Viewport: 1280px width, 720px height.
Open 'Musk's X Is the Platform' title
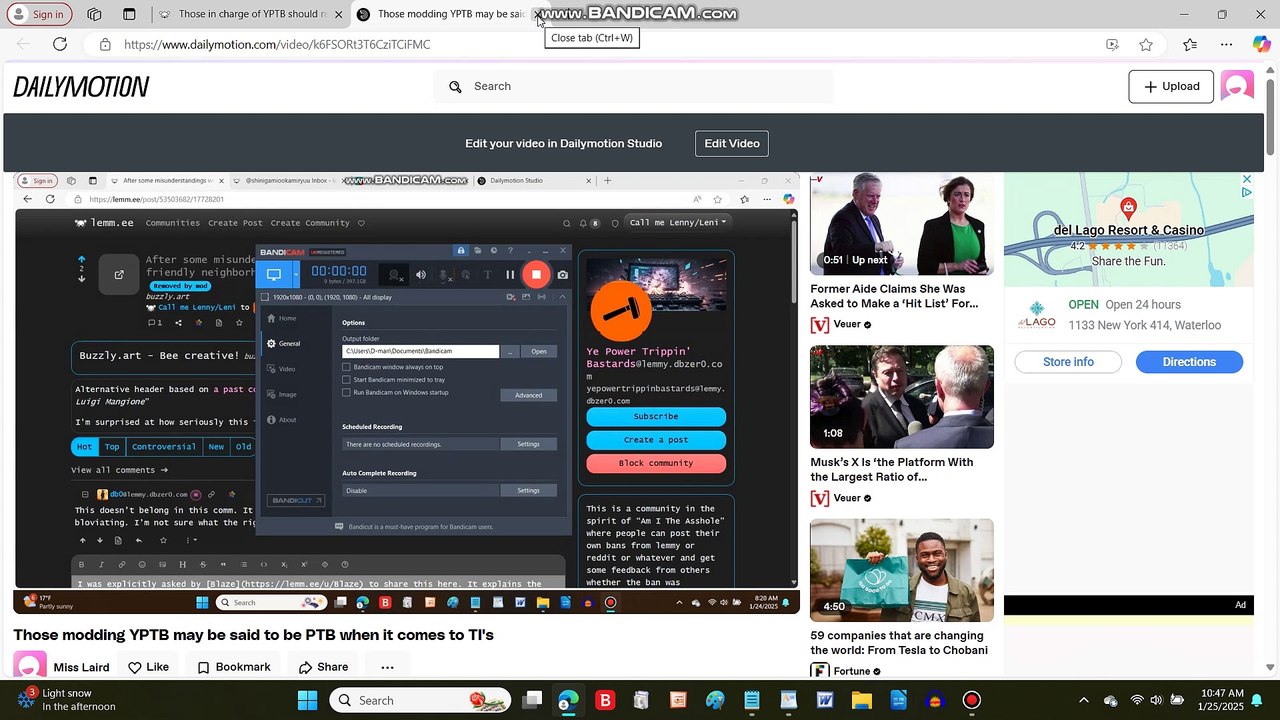click(892, 470)
